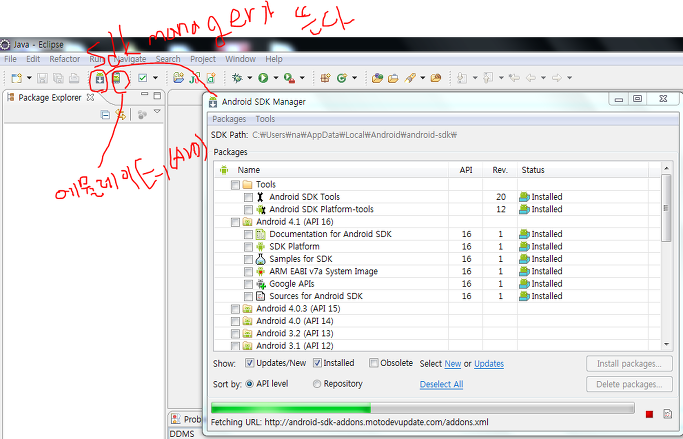The image size is (683, 439).
Task: Click the Delete packages button
Action: coord(629,384)
